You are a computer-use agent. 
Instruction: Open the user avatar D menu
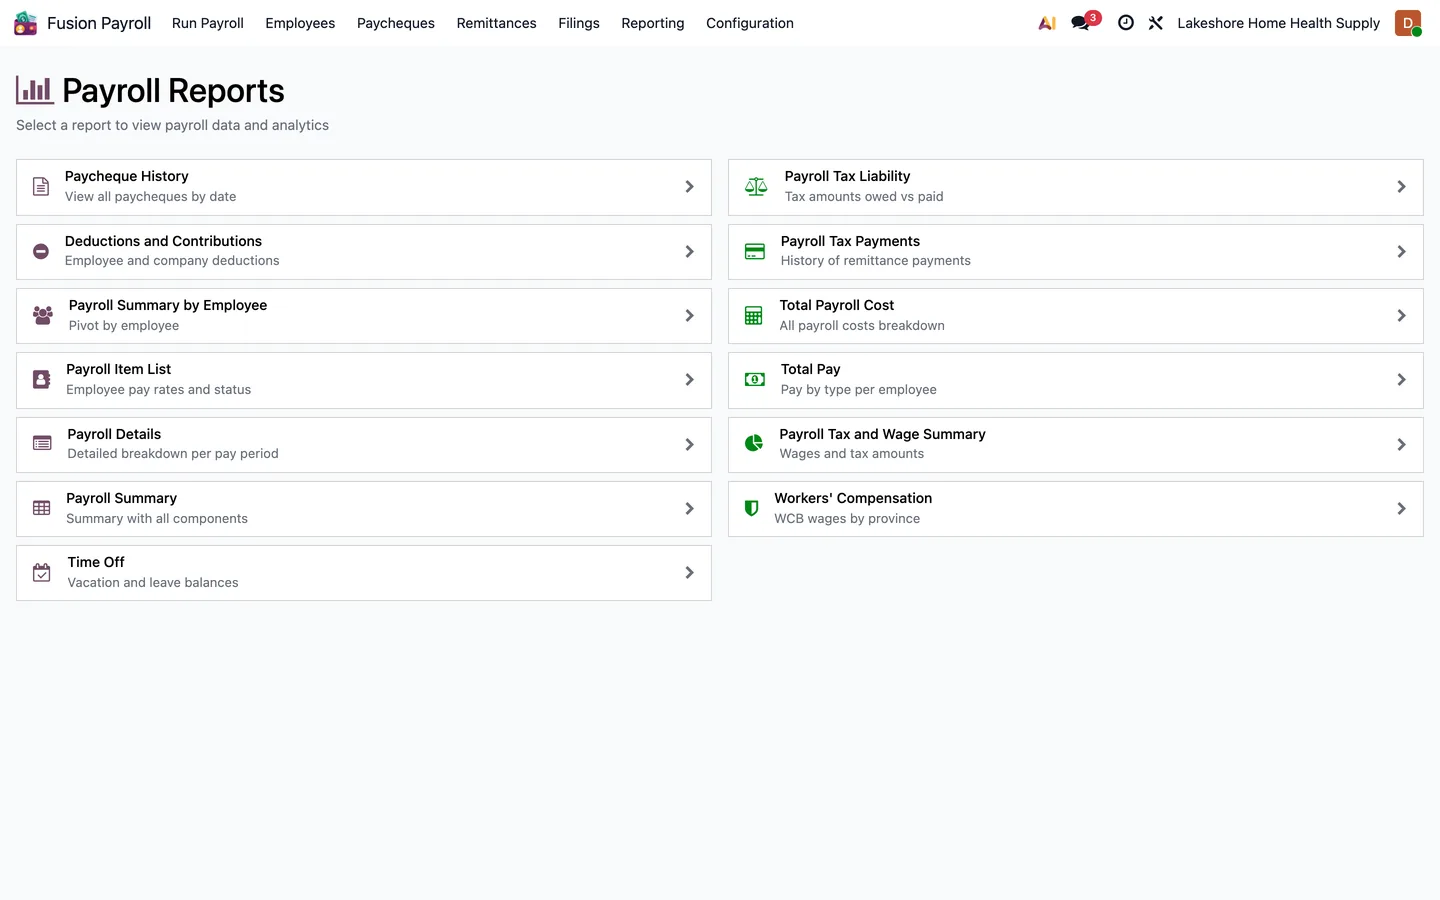(x=1408, y=23)
